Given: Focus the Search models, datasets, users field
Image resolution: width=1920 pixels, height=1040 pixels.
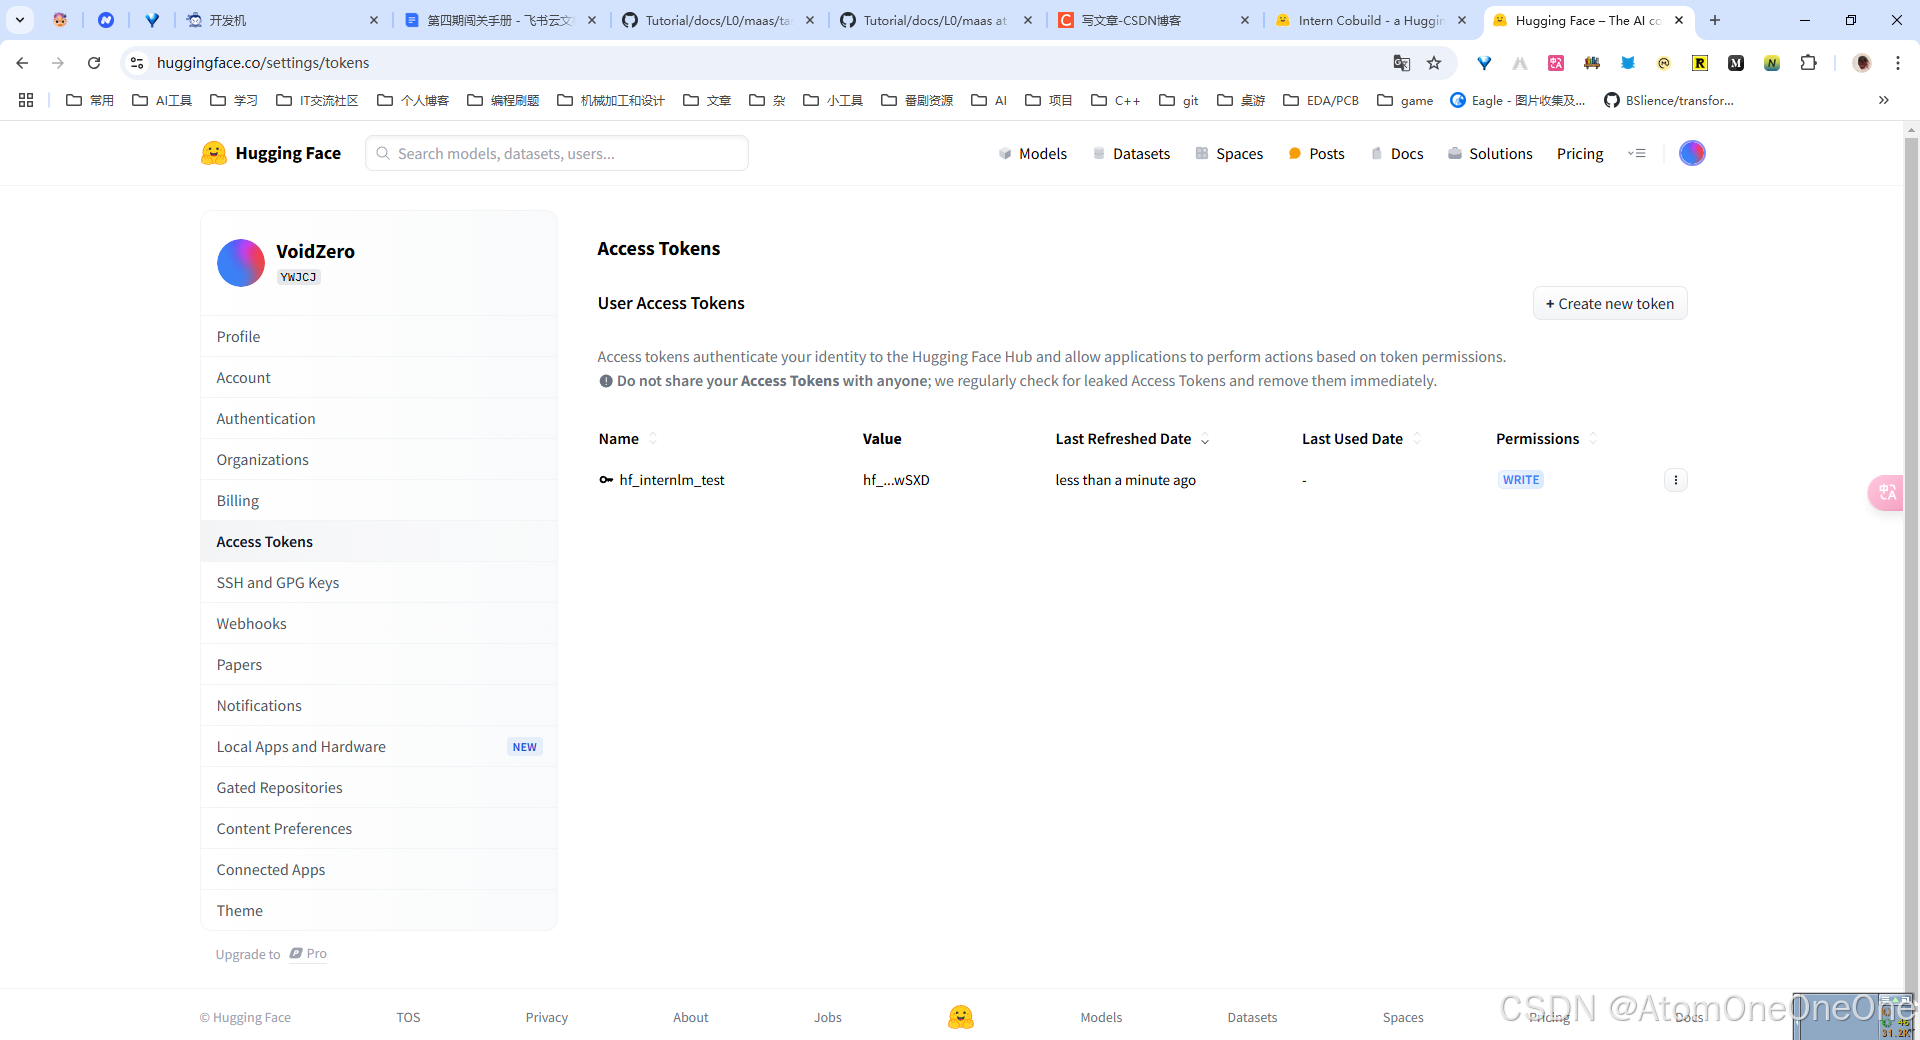Looking at the screenshot, I should (x=557, y=153).
